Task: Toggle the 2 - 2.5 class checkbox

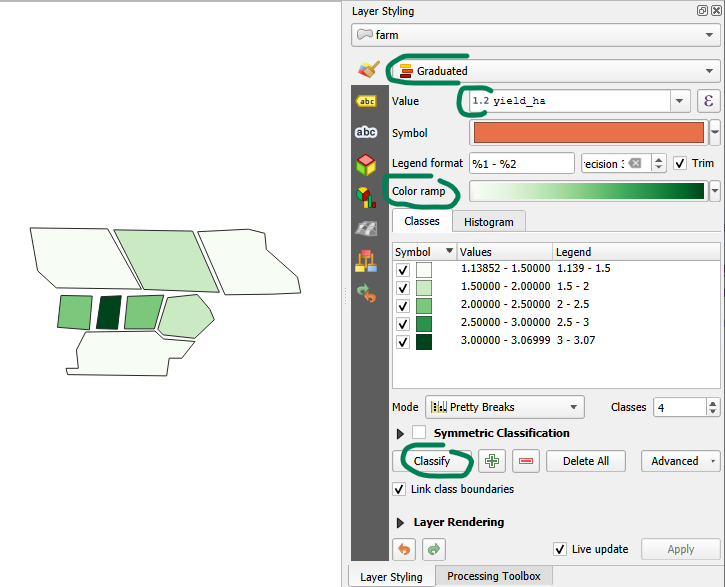Action: tap(403, 306)
